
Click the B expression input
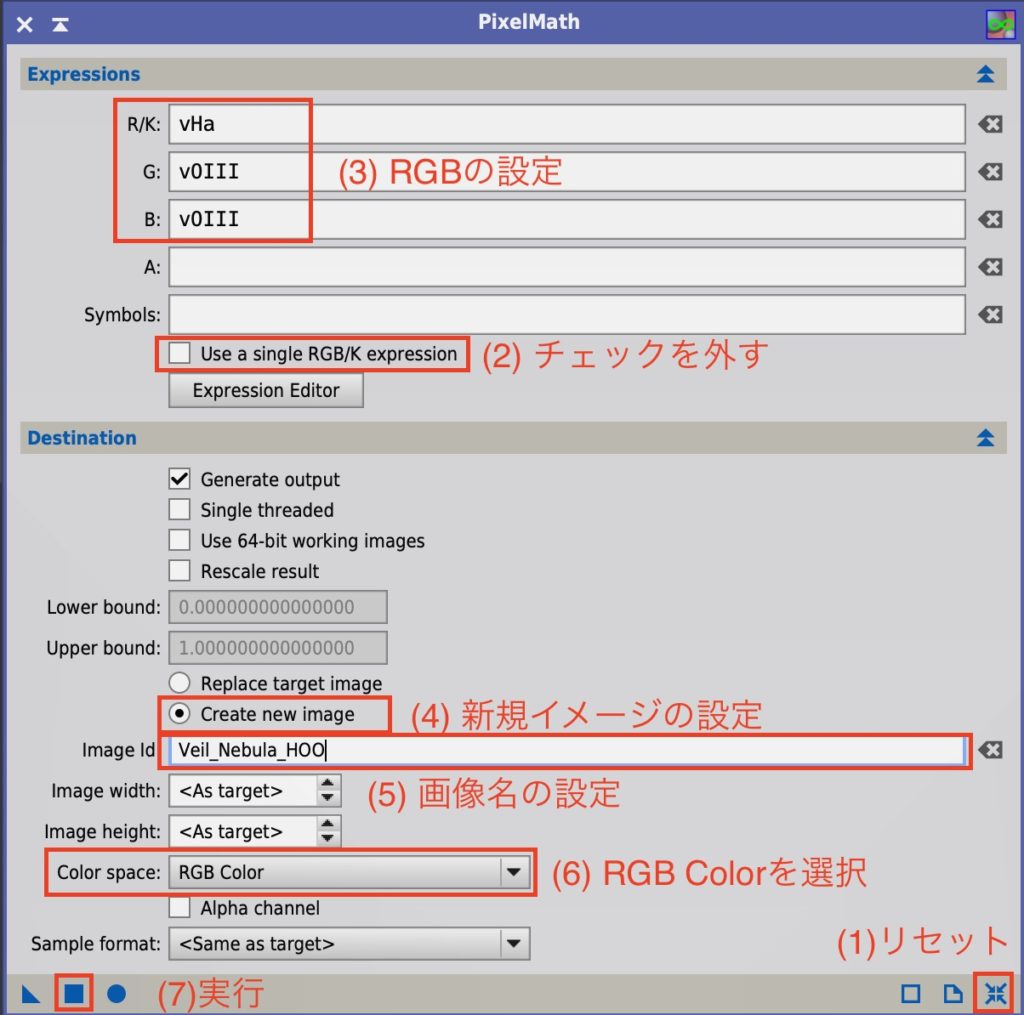567,219
